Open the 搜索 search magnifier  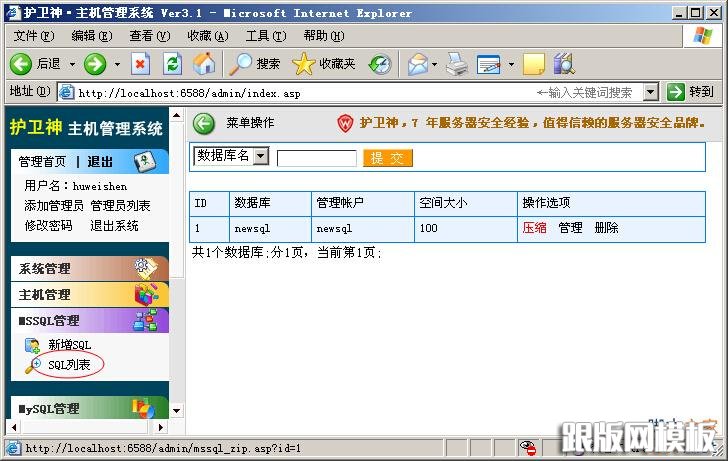click(240, 64)
